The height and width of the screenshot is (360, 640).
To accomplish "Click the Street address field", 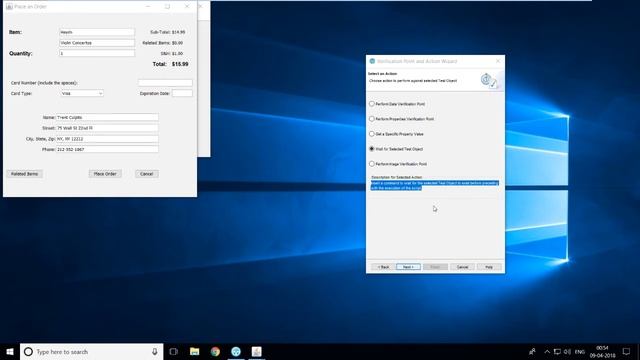I will [107, 128].
